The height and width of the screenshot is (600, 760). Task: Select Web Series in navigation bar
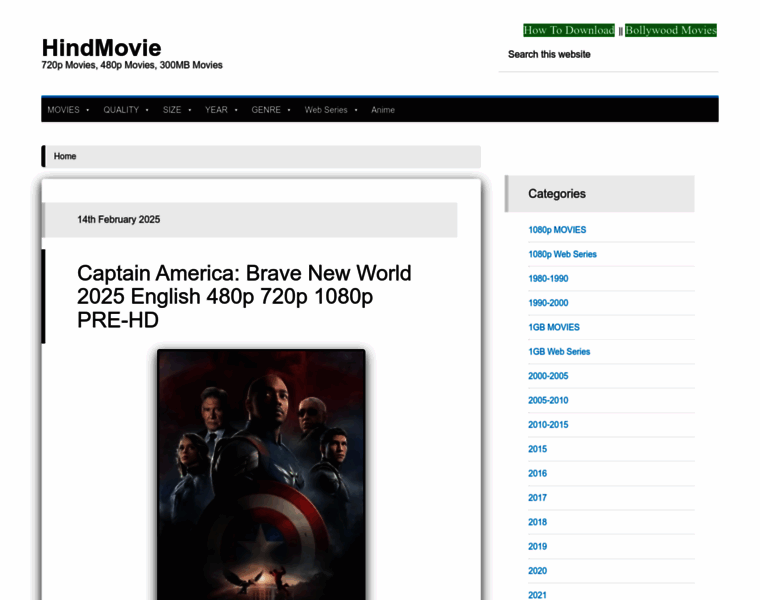[x=331, y=110]
